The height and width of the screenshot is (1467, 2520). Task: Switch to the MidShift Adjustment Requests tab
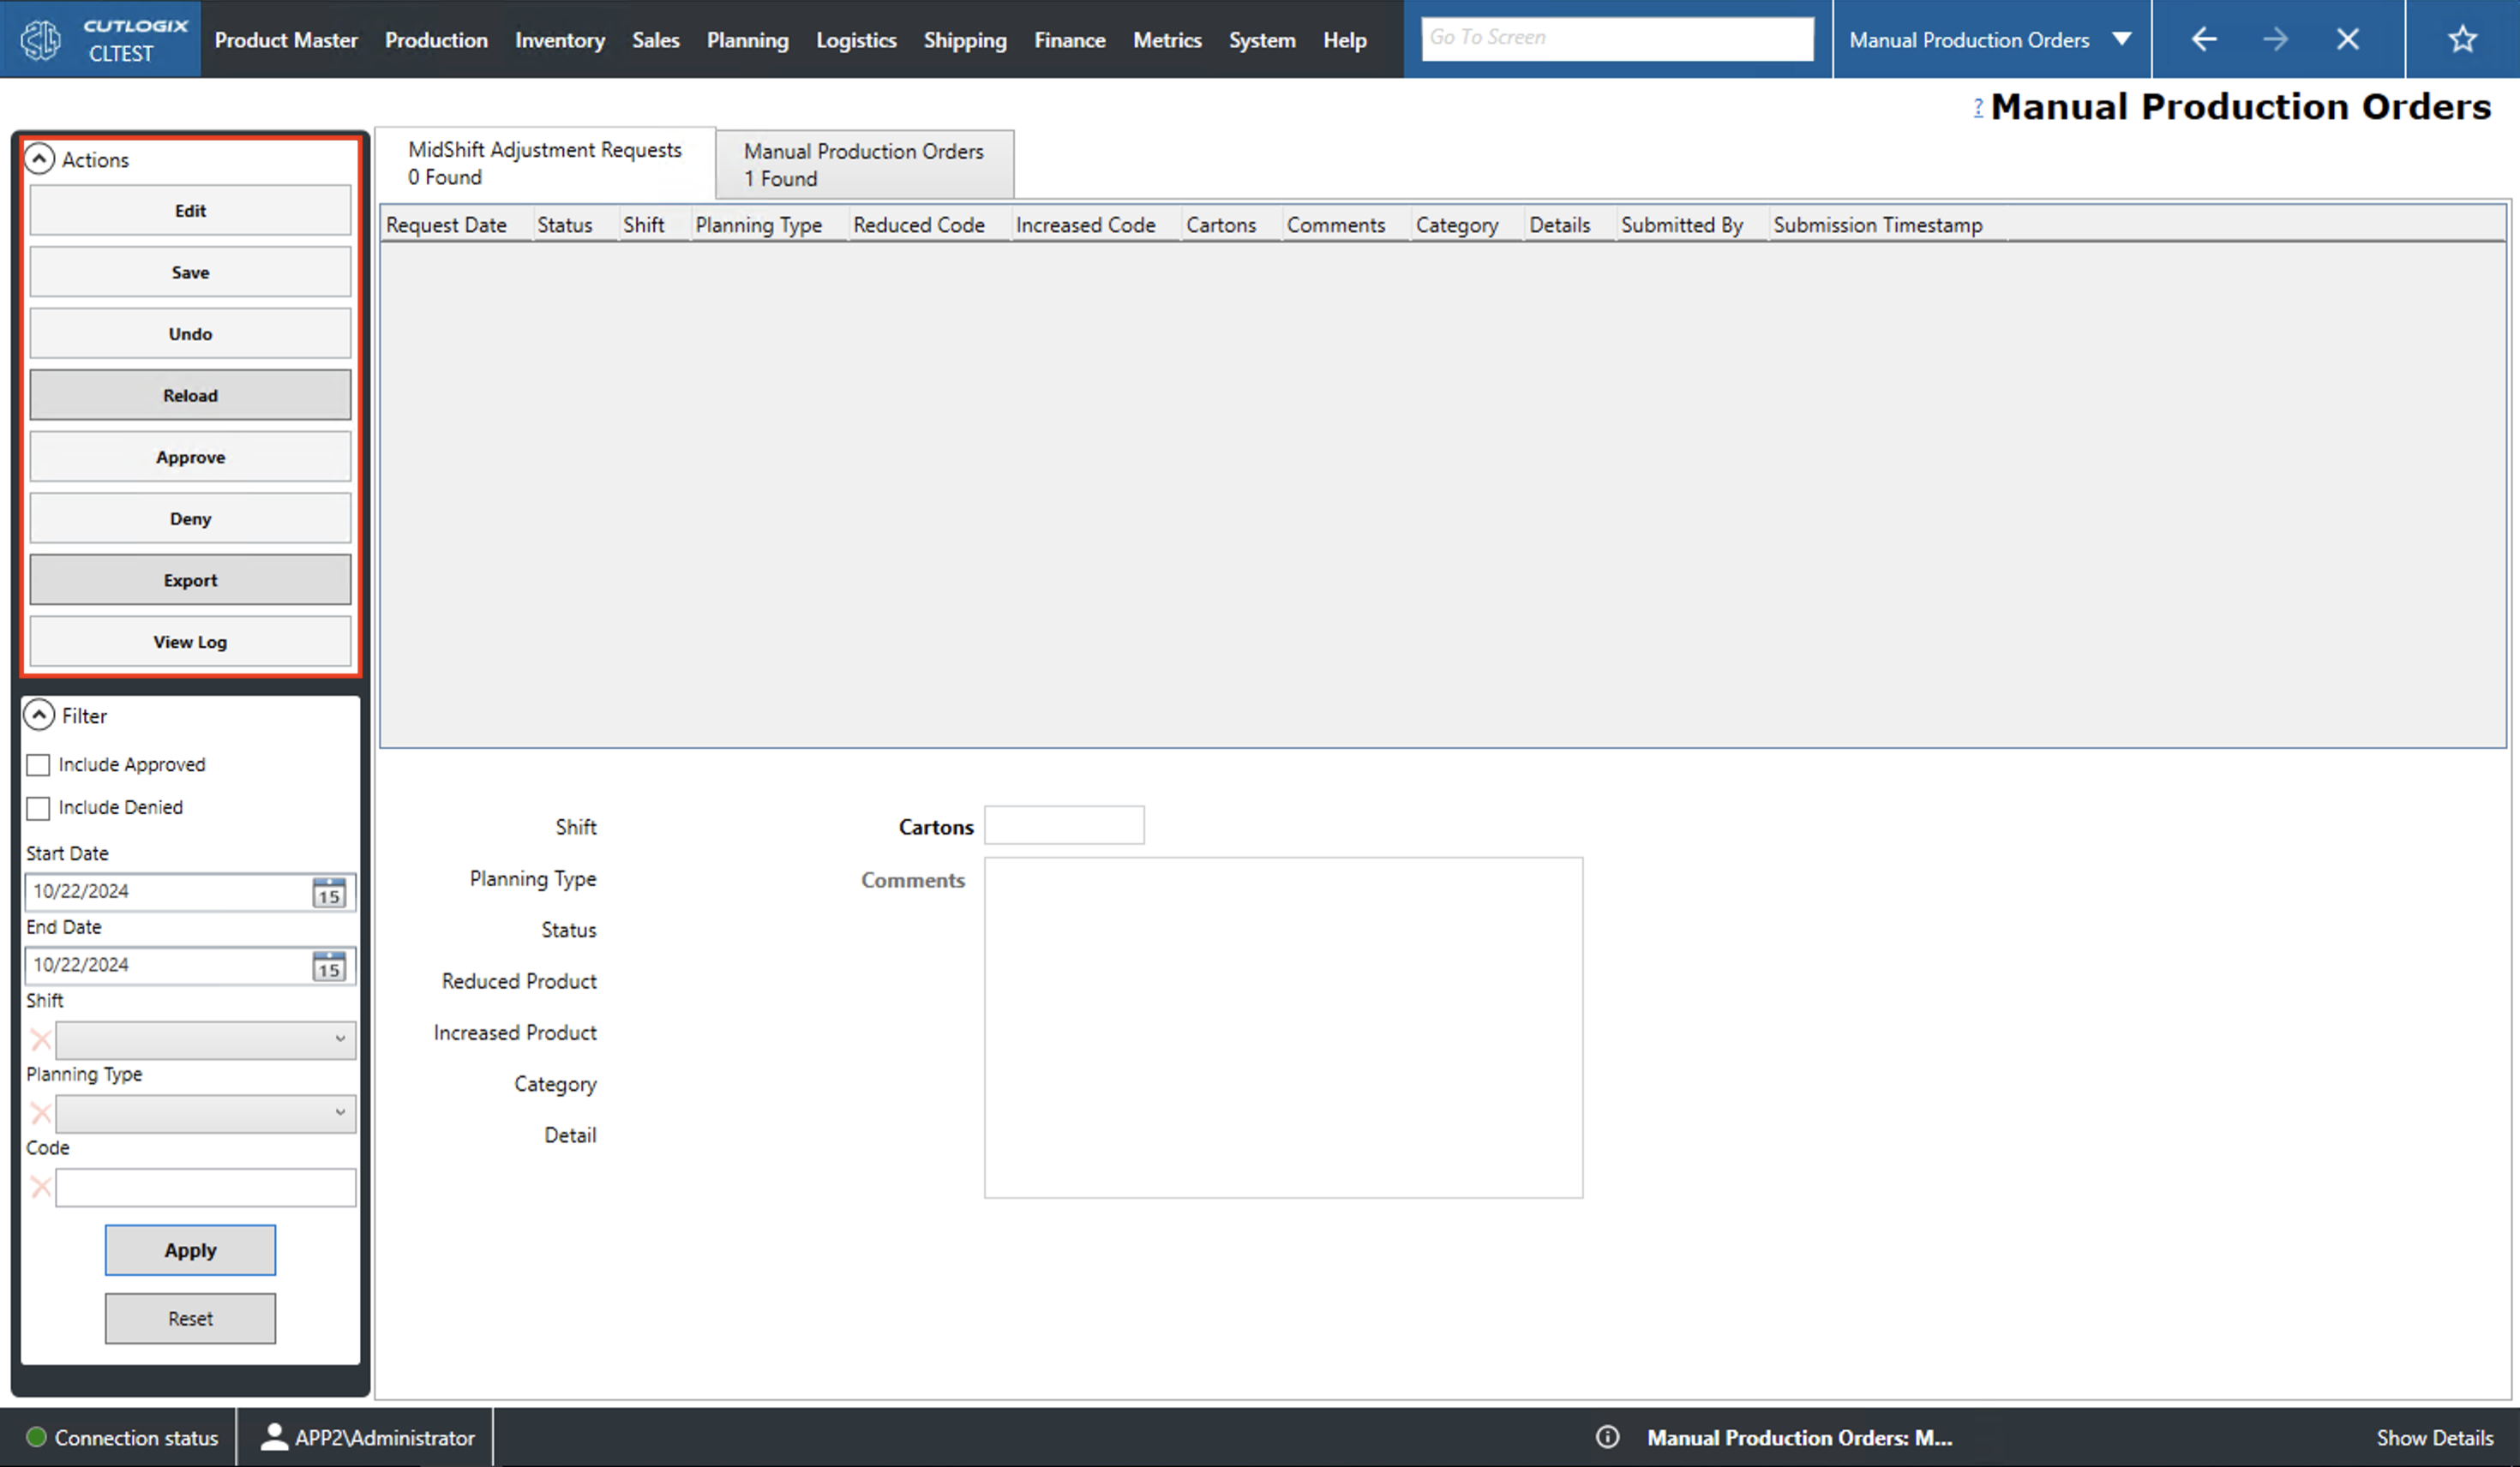(x=545, y=163)
